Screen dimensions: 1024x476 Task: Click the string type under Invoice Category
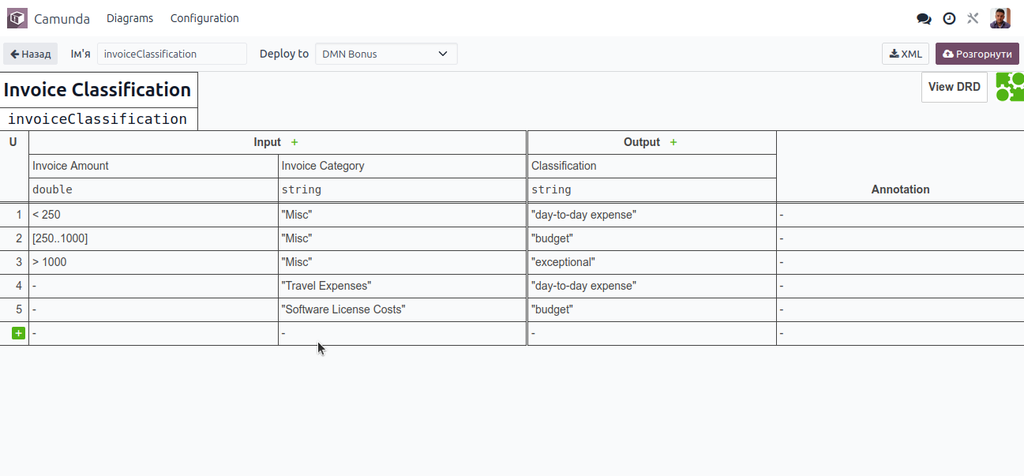(x=402, y=189)
